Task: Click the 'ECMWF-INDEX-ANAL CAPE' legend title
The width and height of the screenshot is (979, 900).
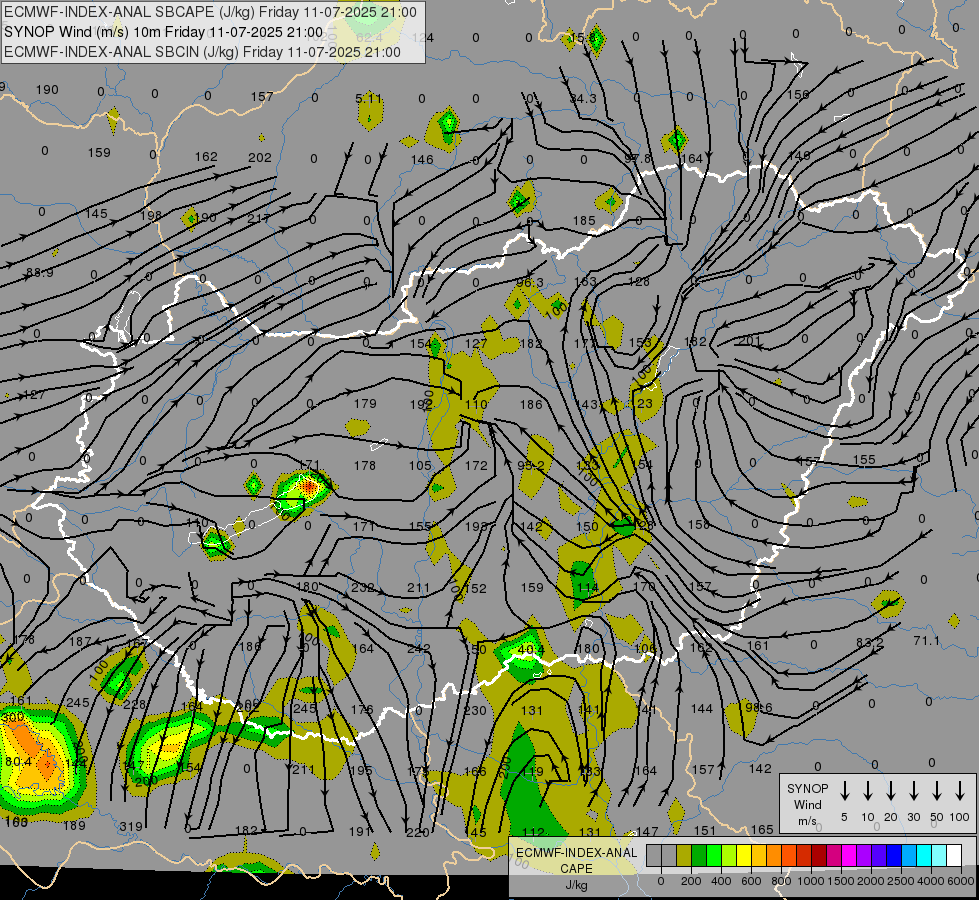Action: coord(576,860)
